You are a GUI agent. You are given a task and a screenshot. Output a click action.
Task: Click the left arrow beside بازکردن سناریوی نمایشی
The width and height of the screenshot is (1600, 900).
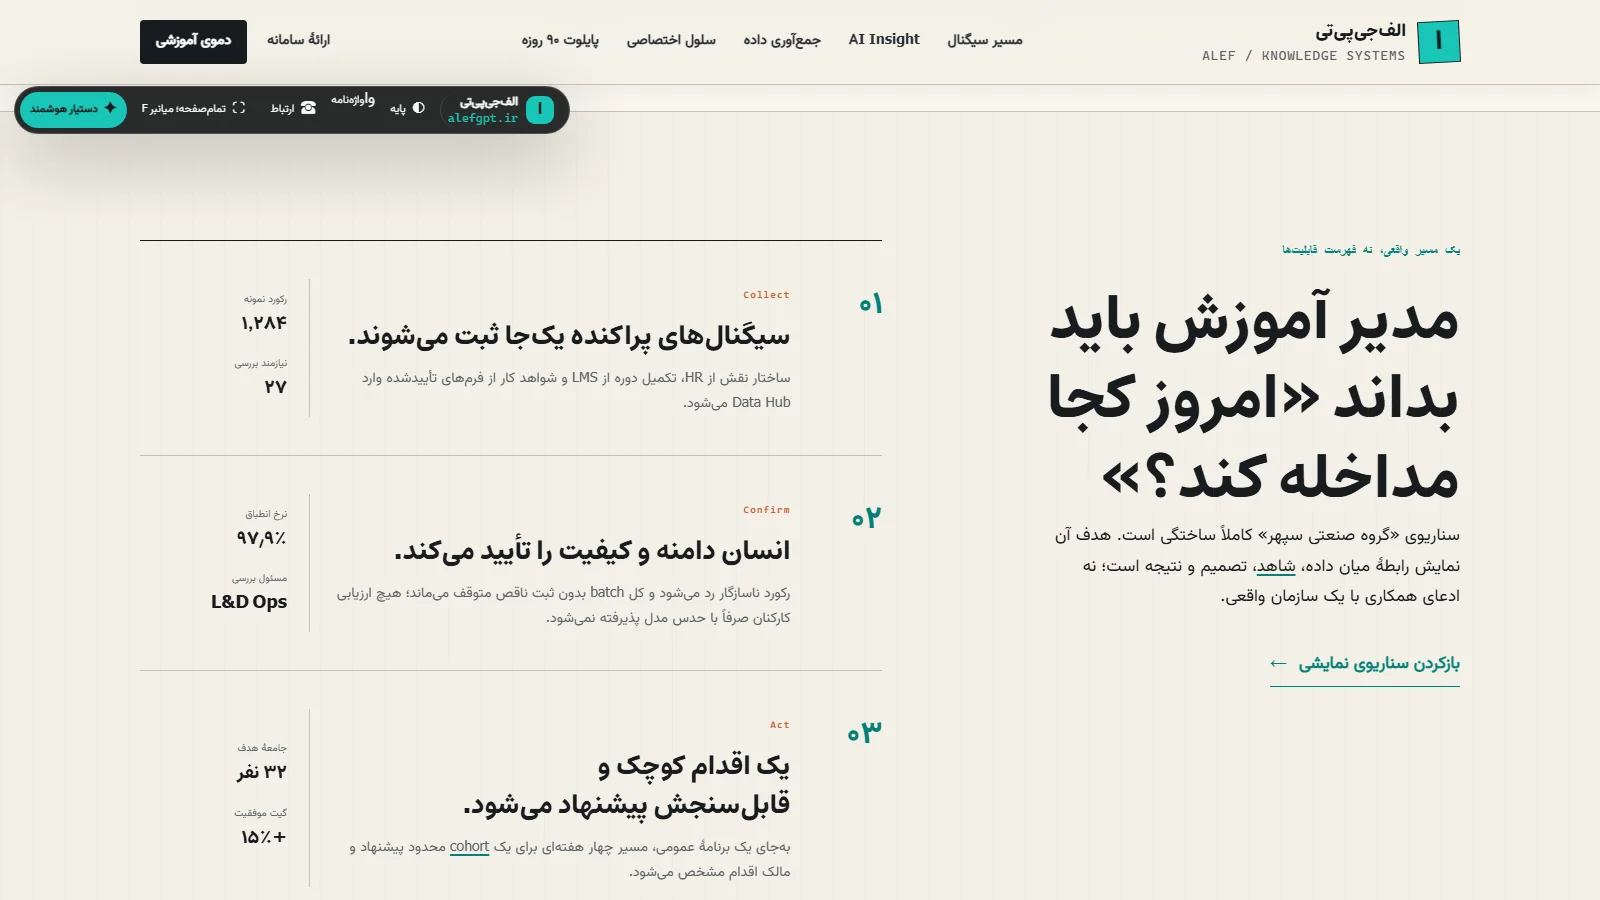click(1278, 663)
